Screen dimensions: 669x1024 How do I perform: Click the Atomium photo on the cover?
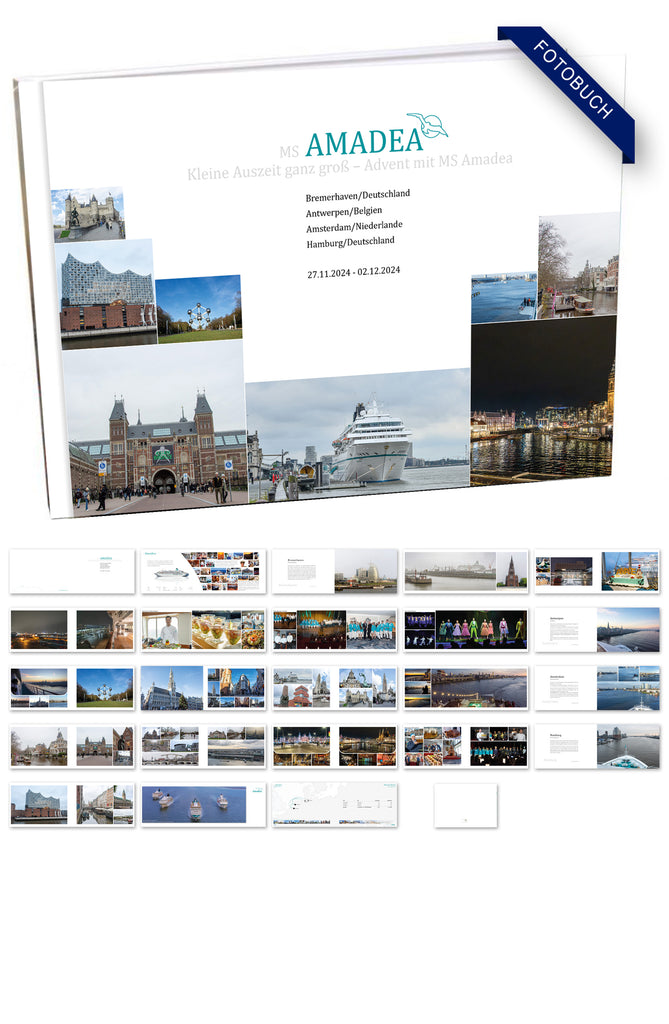click(199, 309)
